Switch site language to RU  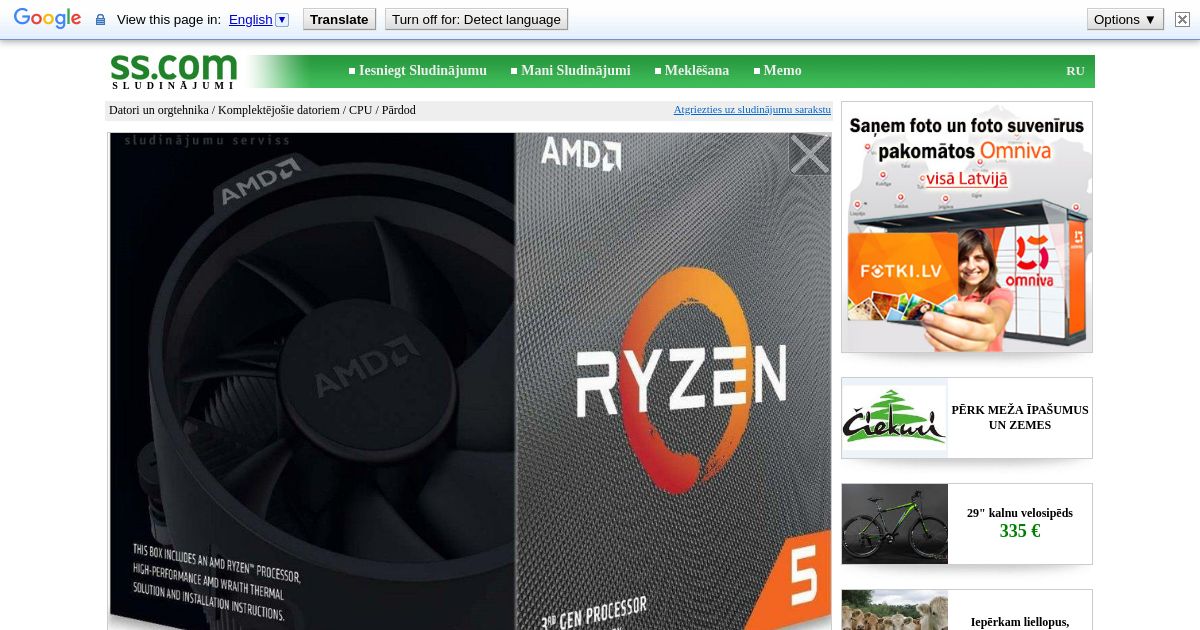1075,71
